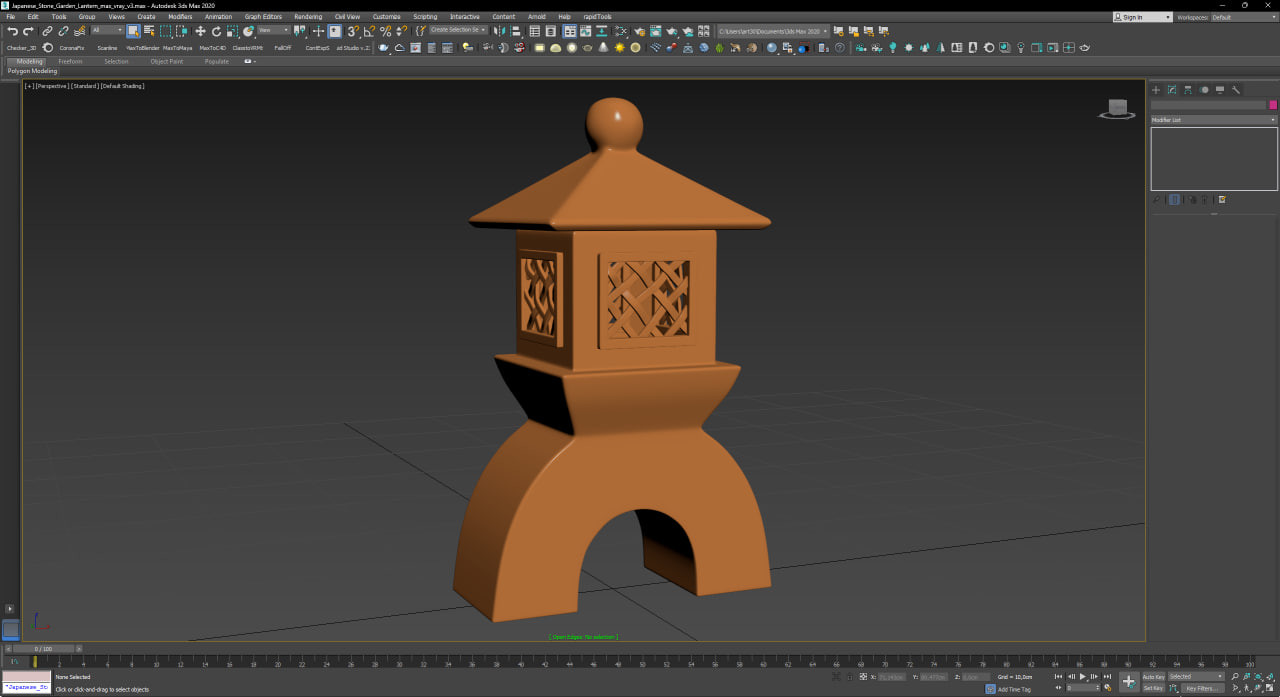Open the reference coordinate View dropdown
Viewport: 1280px width, 697px height.
[x=273, y=31]
